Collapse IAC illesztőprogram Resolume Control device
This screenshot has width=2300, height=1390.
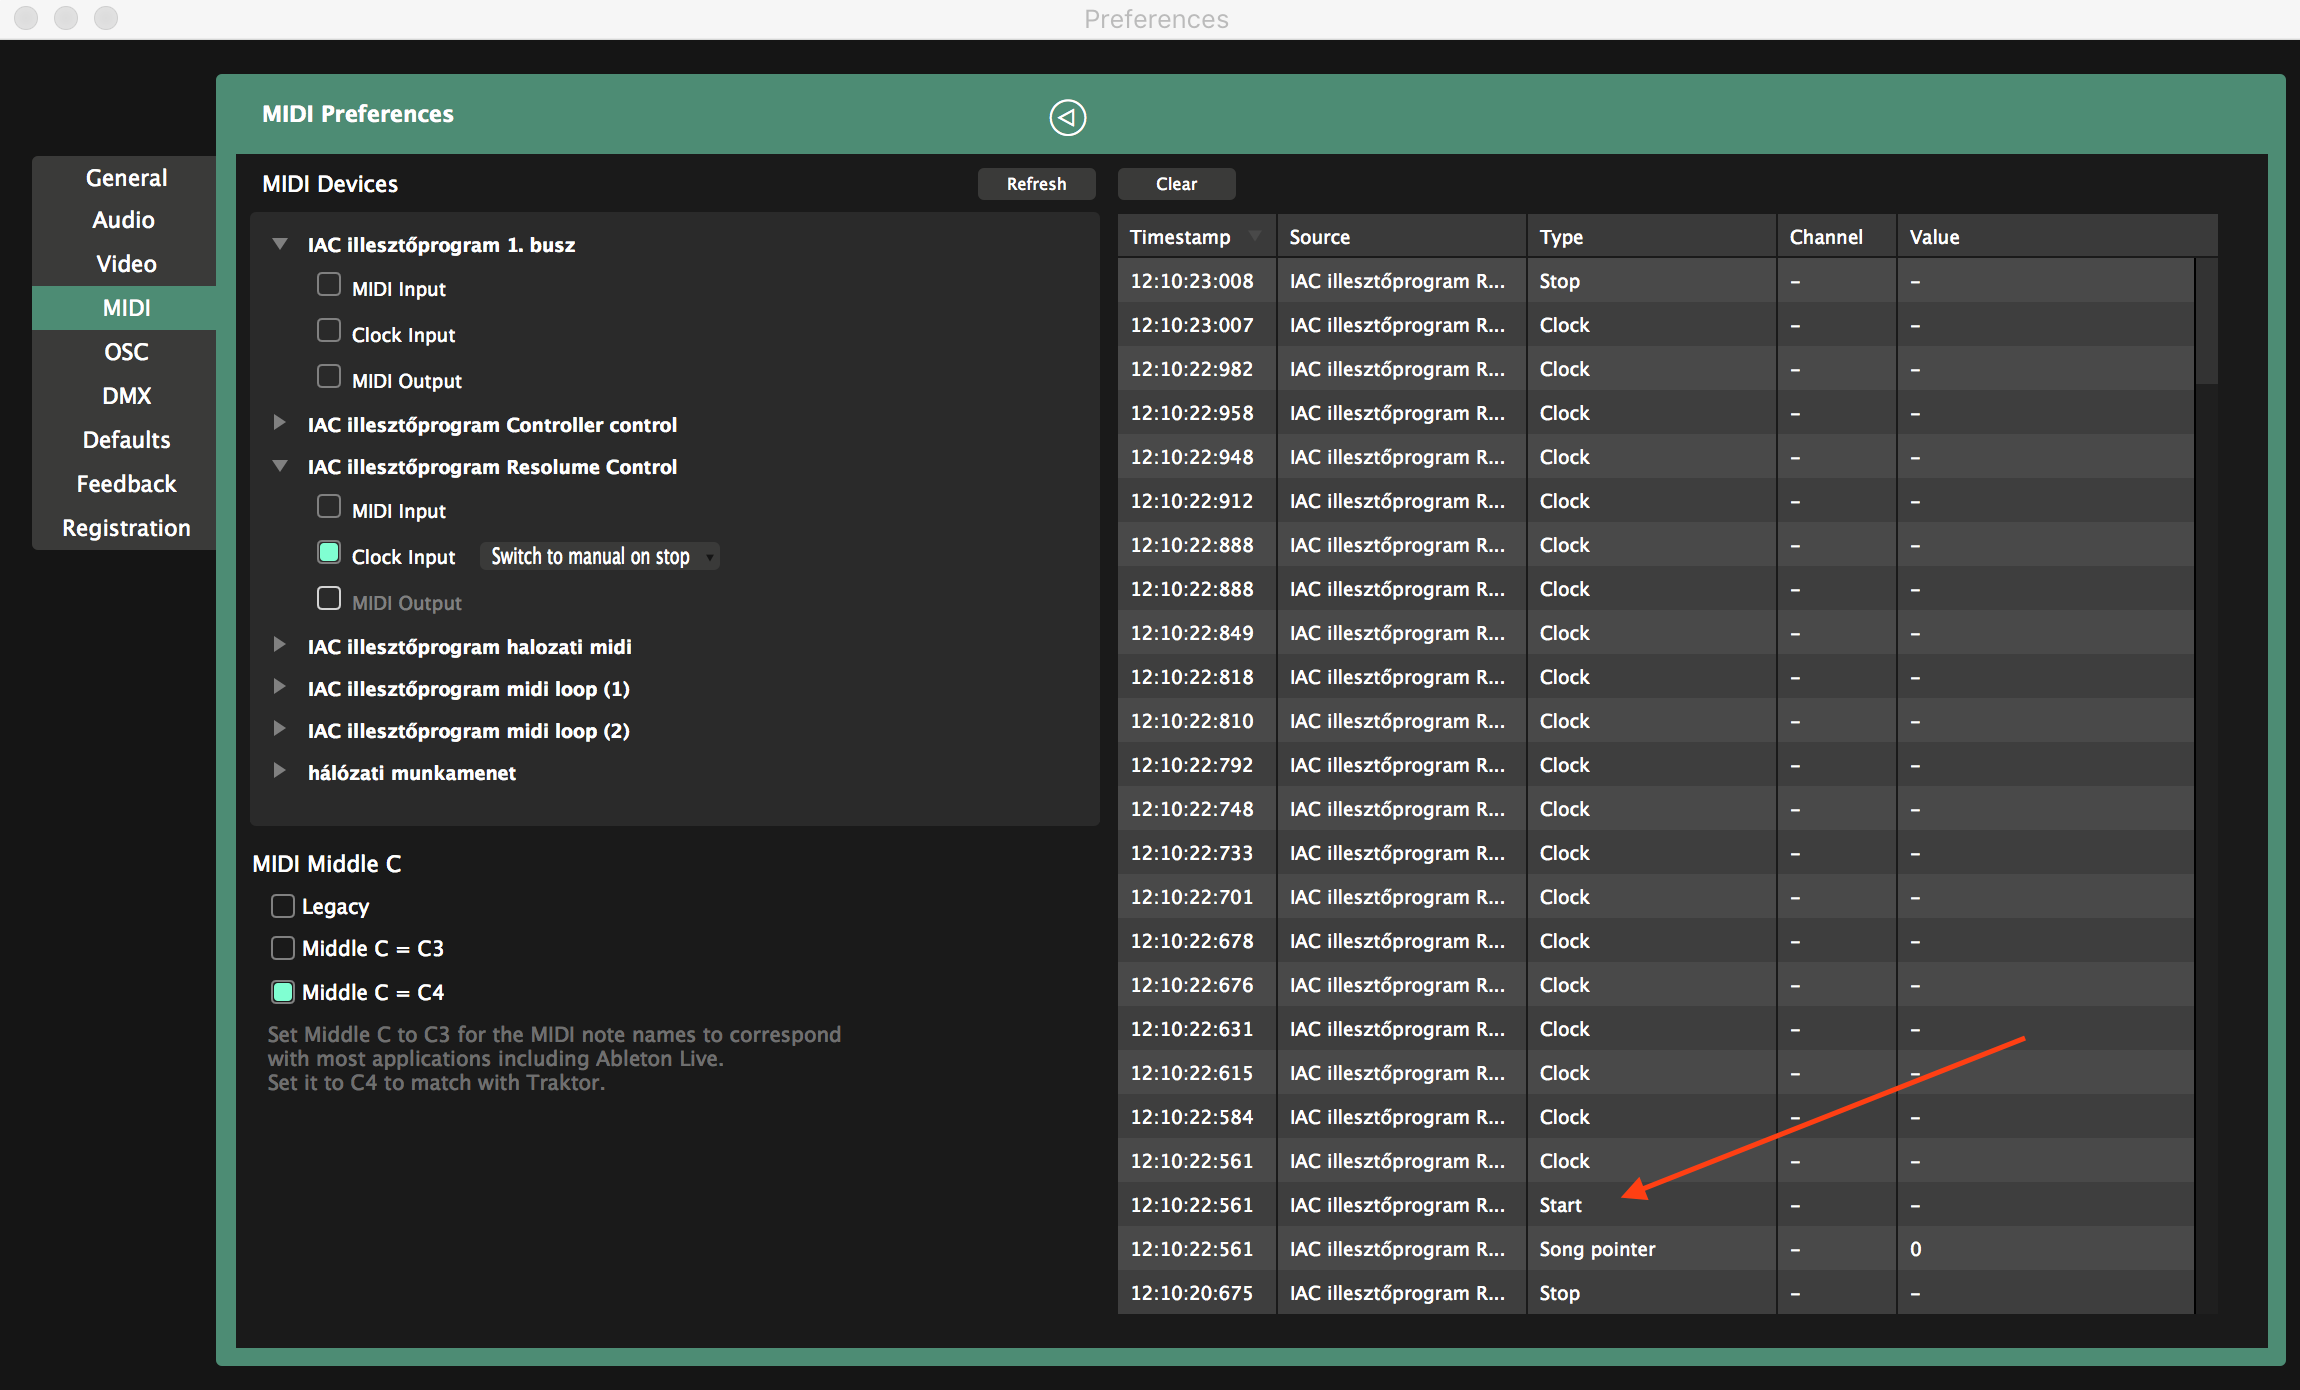pos(280,466)
